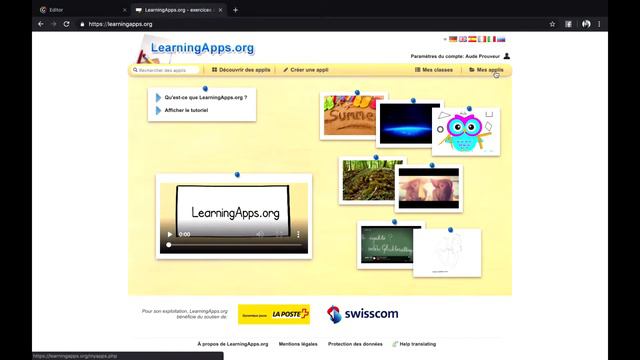
Task: Switch site language to Italian flag
Action: tap(491, 39)
